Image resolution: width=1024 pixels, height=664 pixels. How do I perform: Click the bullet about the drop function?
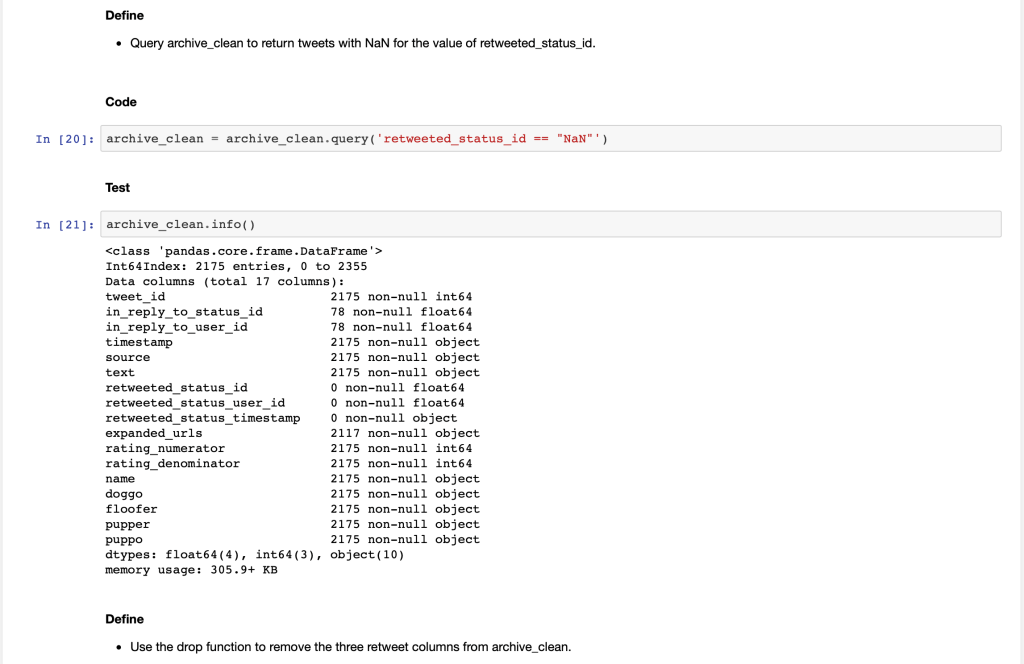pos(350,647)
